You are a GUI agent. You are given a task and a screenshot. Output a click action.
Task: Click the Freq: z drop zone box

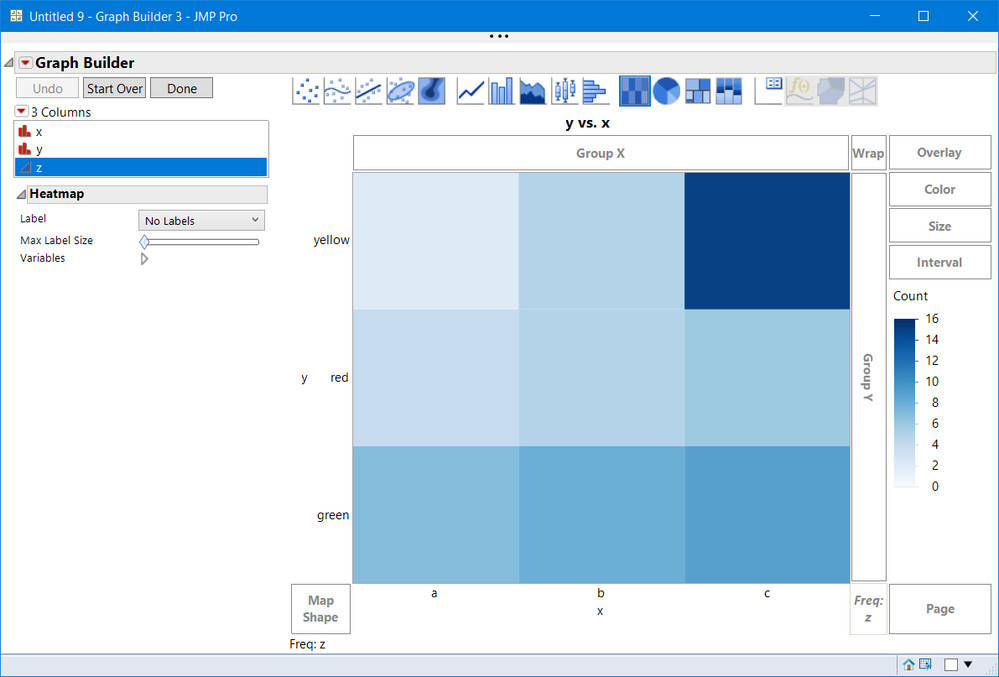(868, 609)
